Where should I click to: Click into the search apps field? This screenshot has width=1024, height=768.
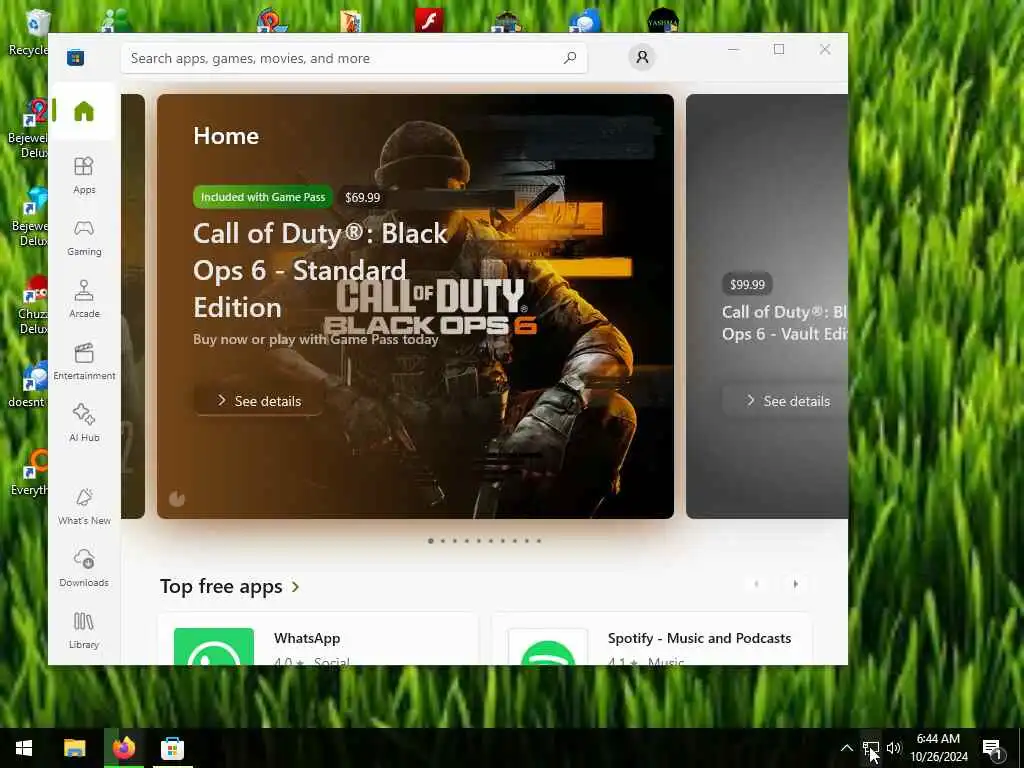coord(353,58)
